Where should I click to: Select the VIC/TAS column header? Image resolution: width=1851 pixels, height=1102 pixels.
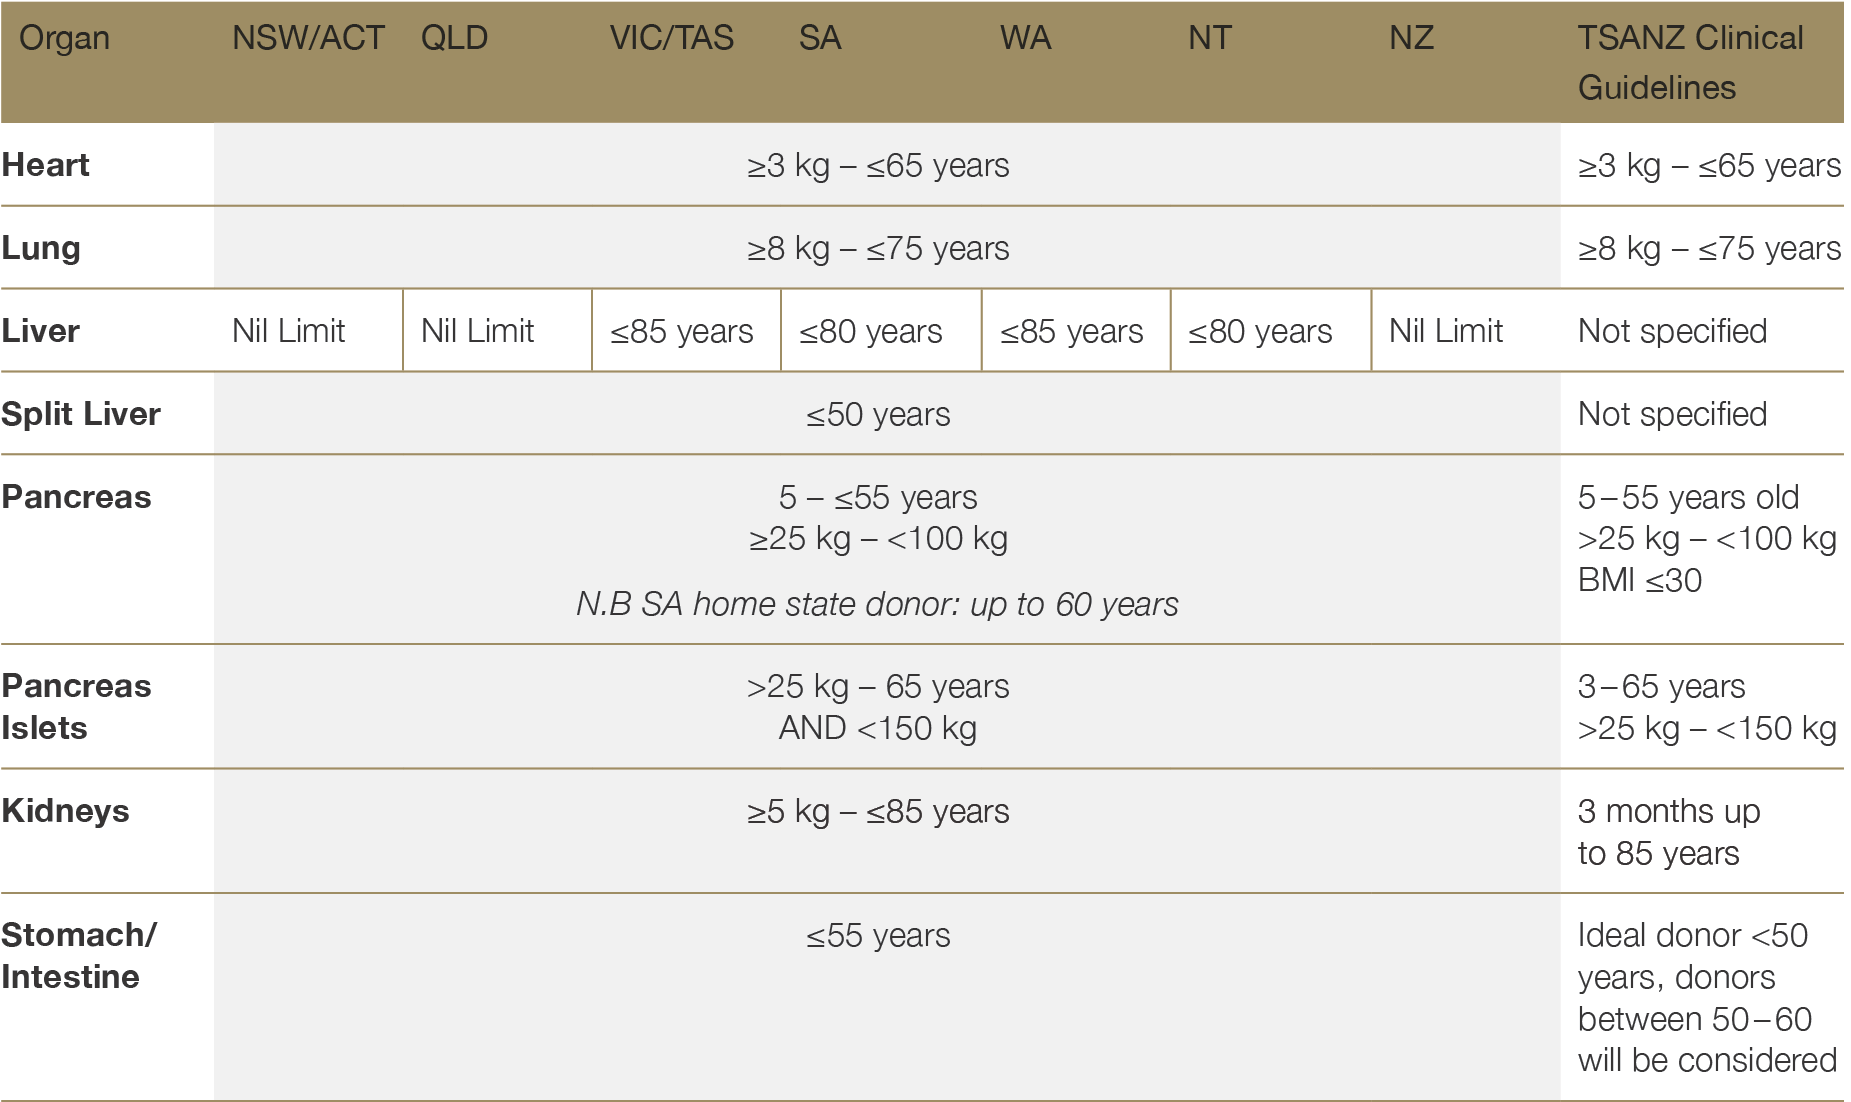[671, 39]
